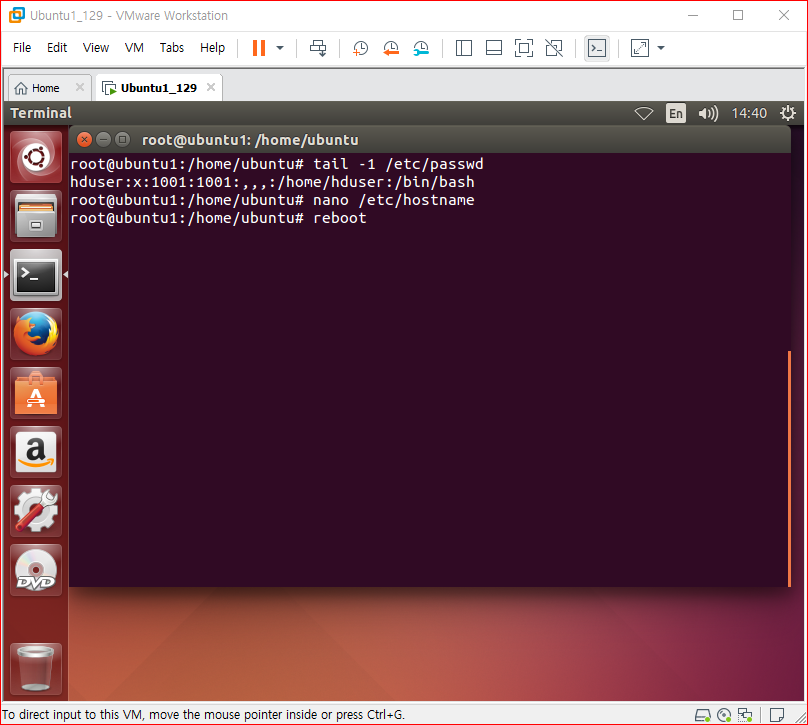This screenshot has width=808, height=725.
Task: Take a snapshot of this VM
Action: (x=360, y=48)
